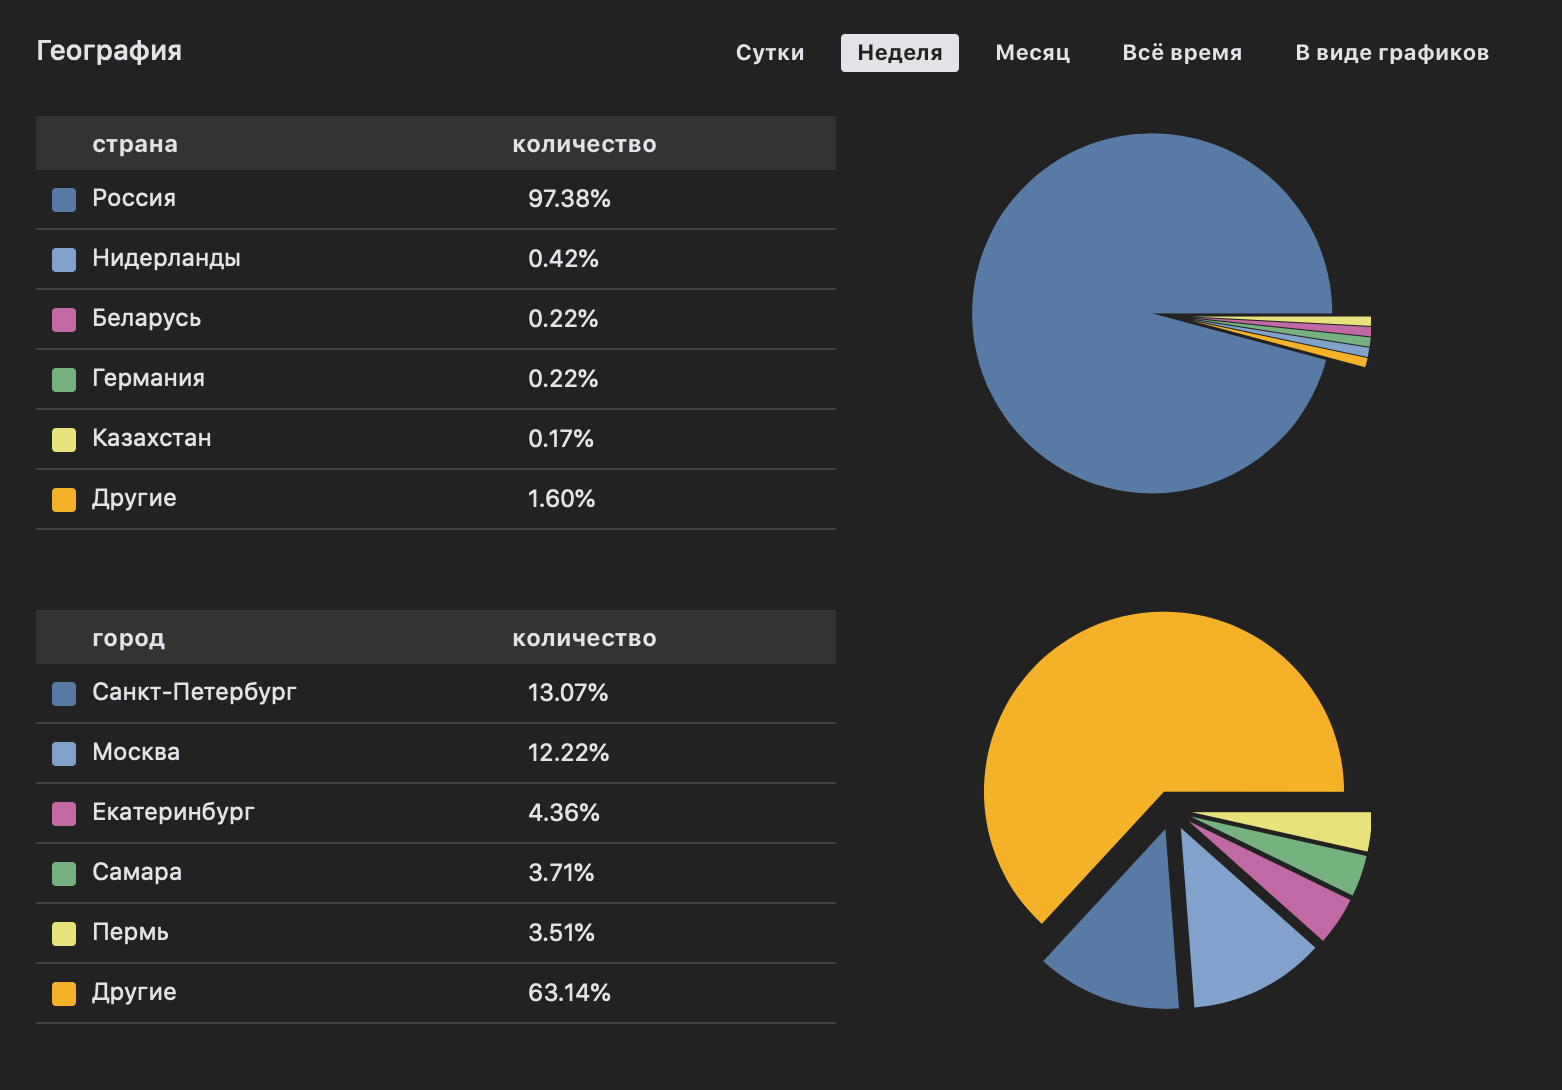This screenshot has width=1562, height=1090.
Task: Click the В виде графиков link
Action: click(x=1391, y=53)
